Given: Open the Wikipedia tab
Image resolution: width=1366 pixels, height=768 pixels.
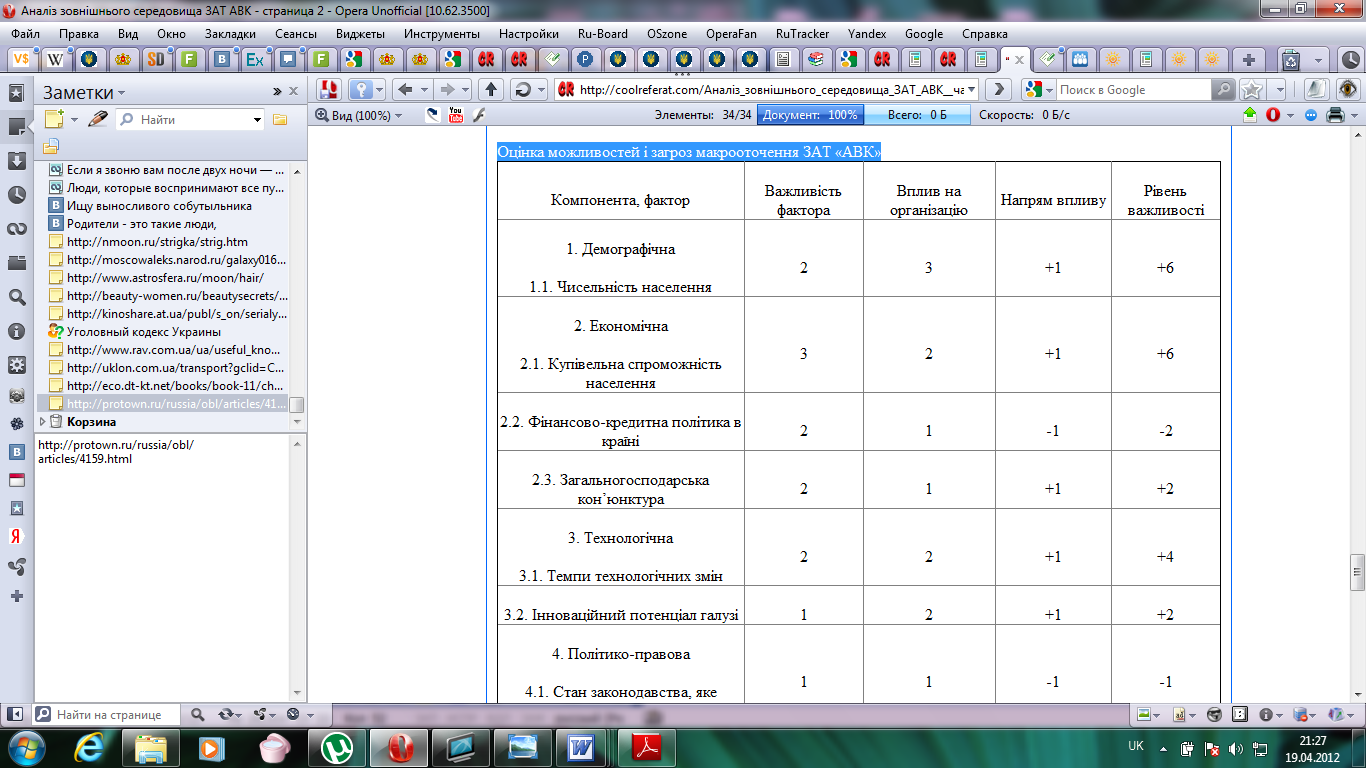Looking at the screenshot, I should [x=56, y=59].
